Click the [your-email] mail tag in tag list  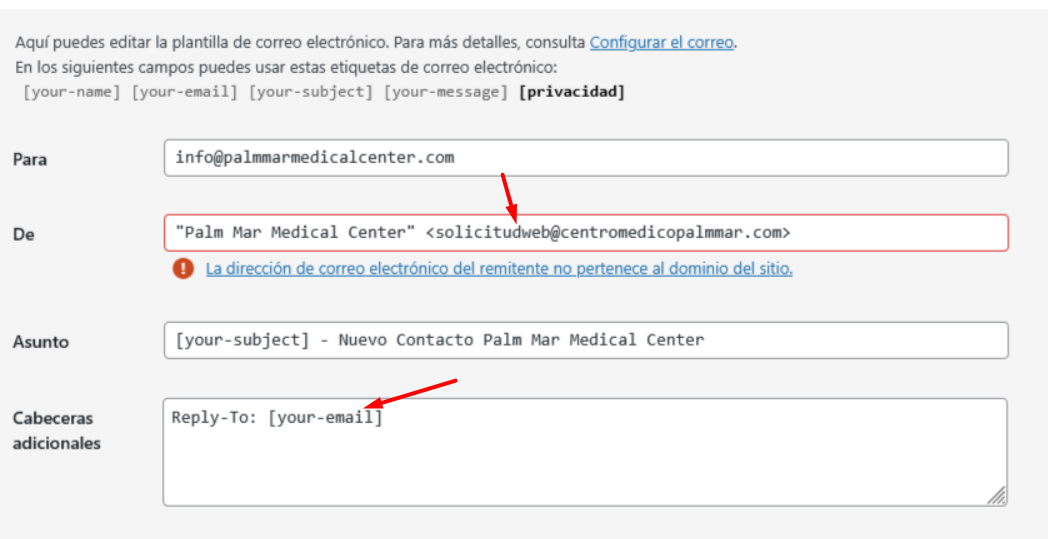click(x=185, y=92)
